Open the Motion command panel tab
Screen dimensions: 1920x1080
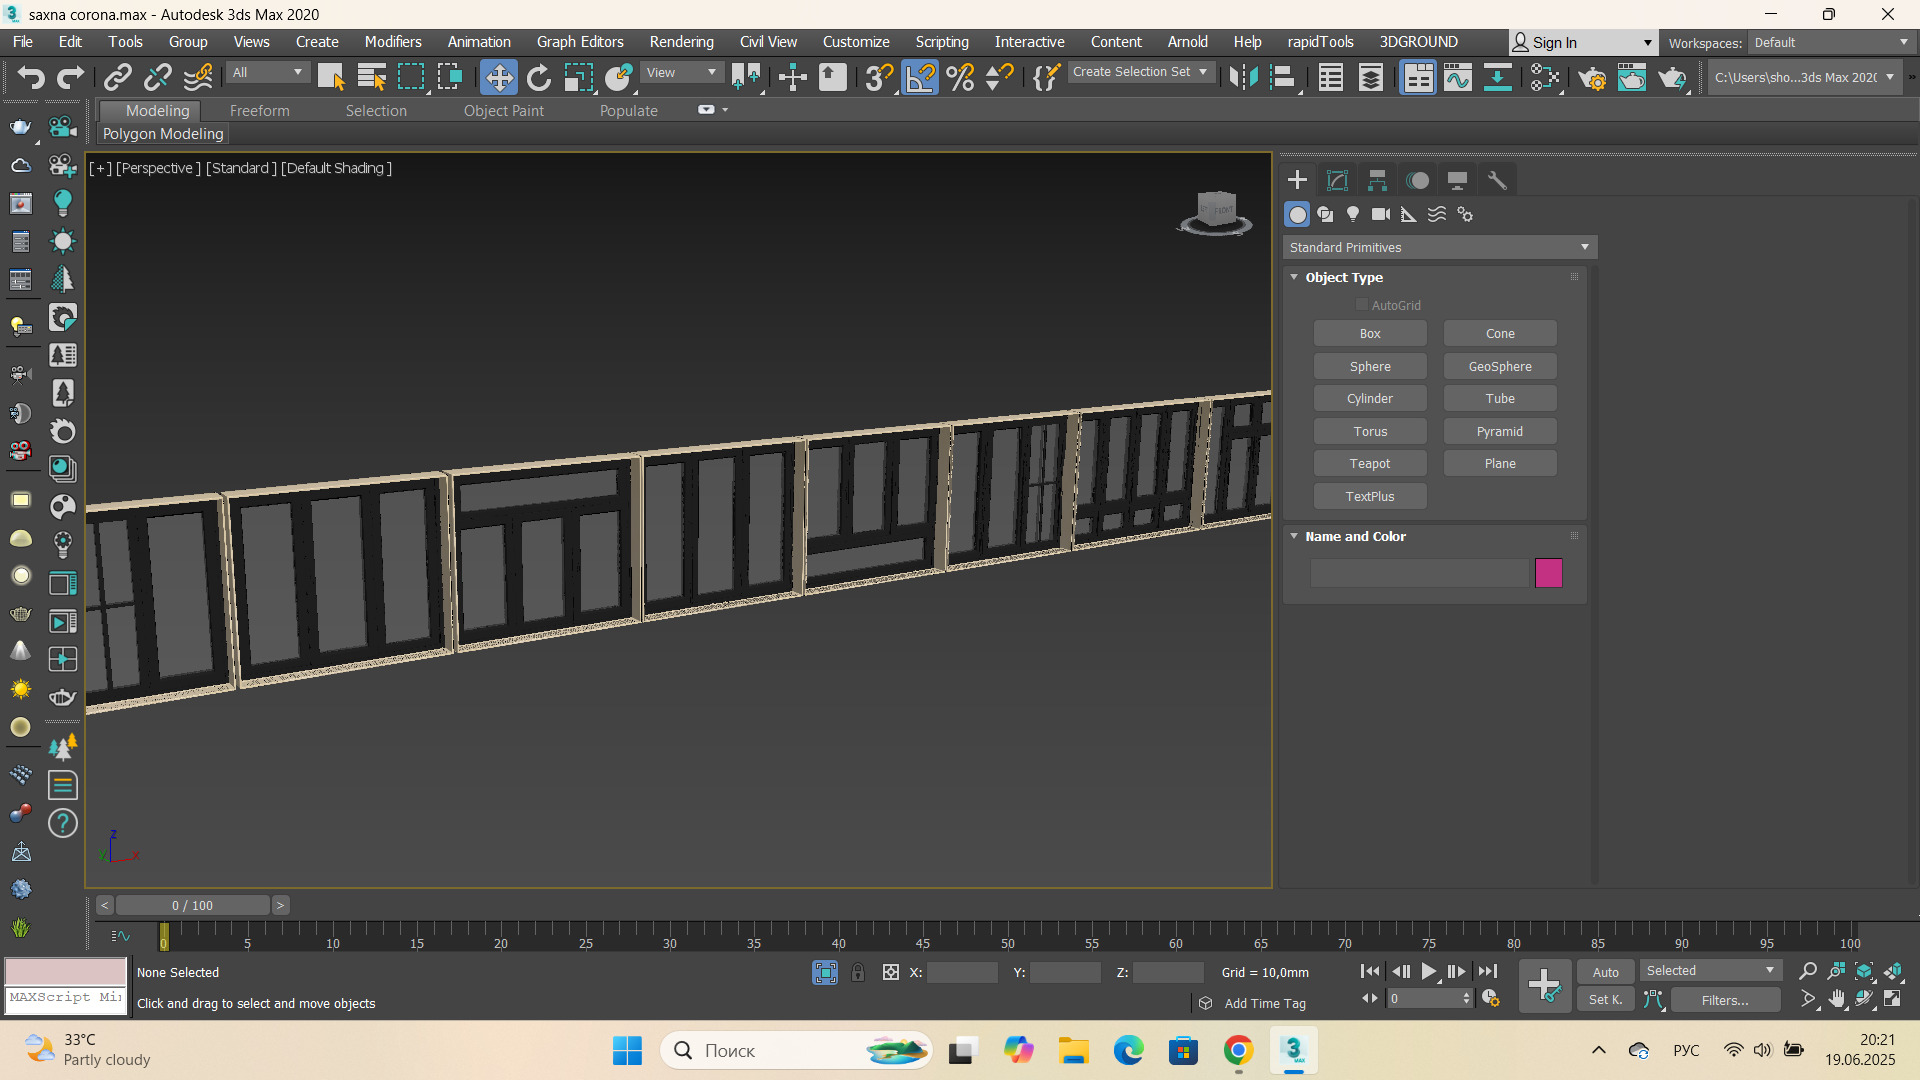pyautogui.click(x=1417, y=180)
